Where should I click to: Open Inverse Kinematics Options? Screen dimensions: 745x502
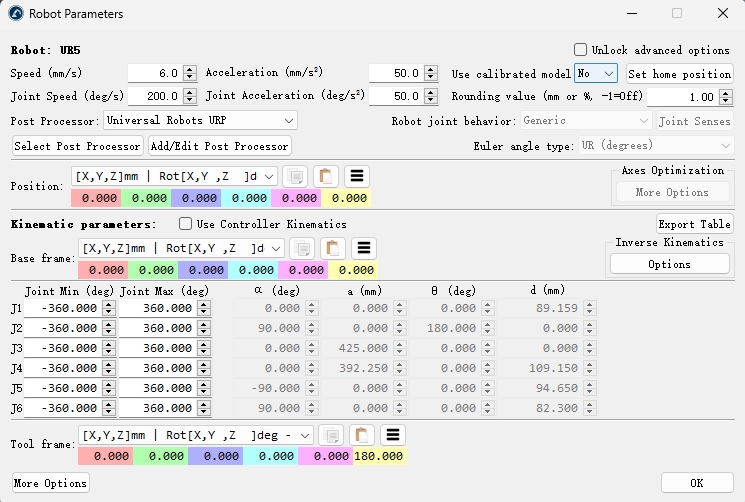[x=669, y=264]
